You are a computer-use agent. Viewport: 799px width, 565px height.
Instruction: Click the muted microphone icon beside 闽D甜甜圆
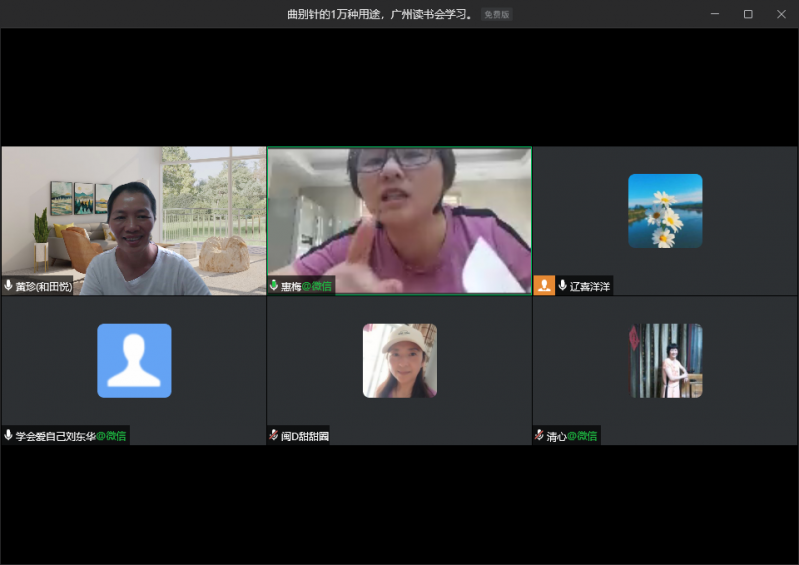pos(274,436)
